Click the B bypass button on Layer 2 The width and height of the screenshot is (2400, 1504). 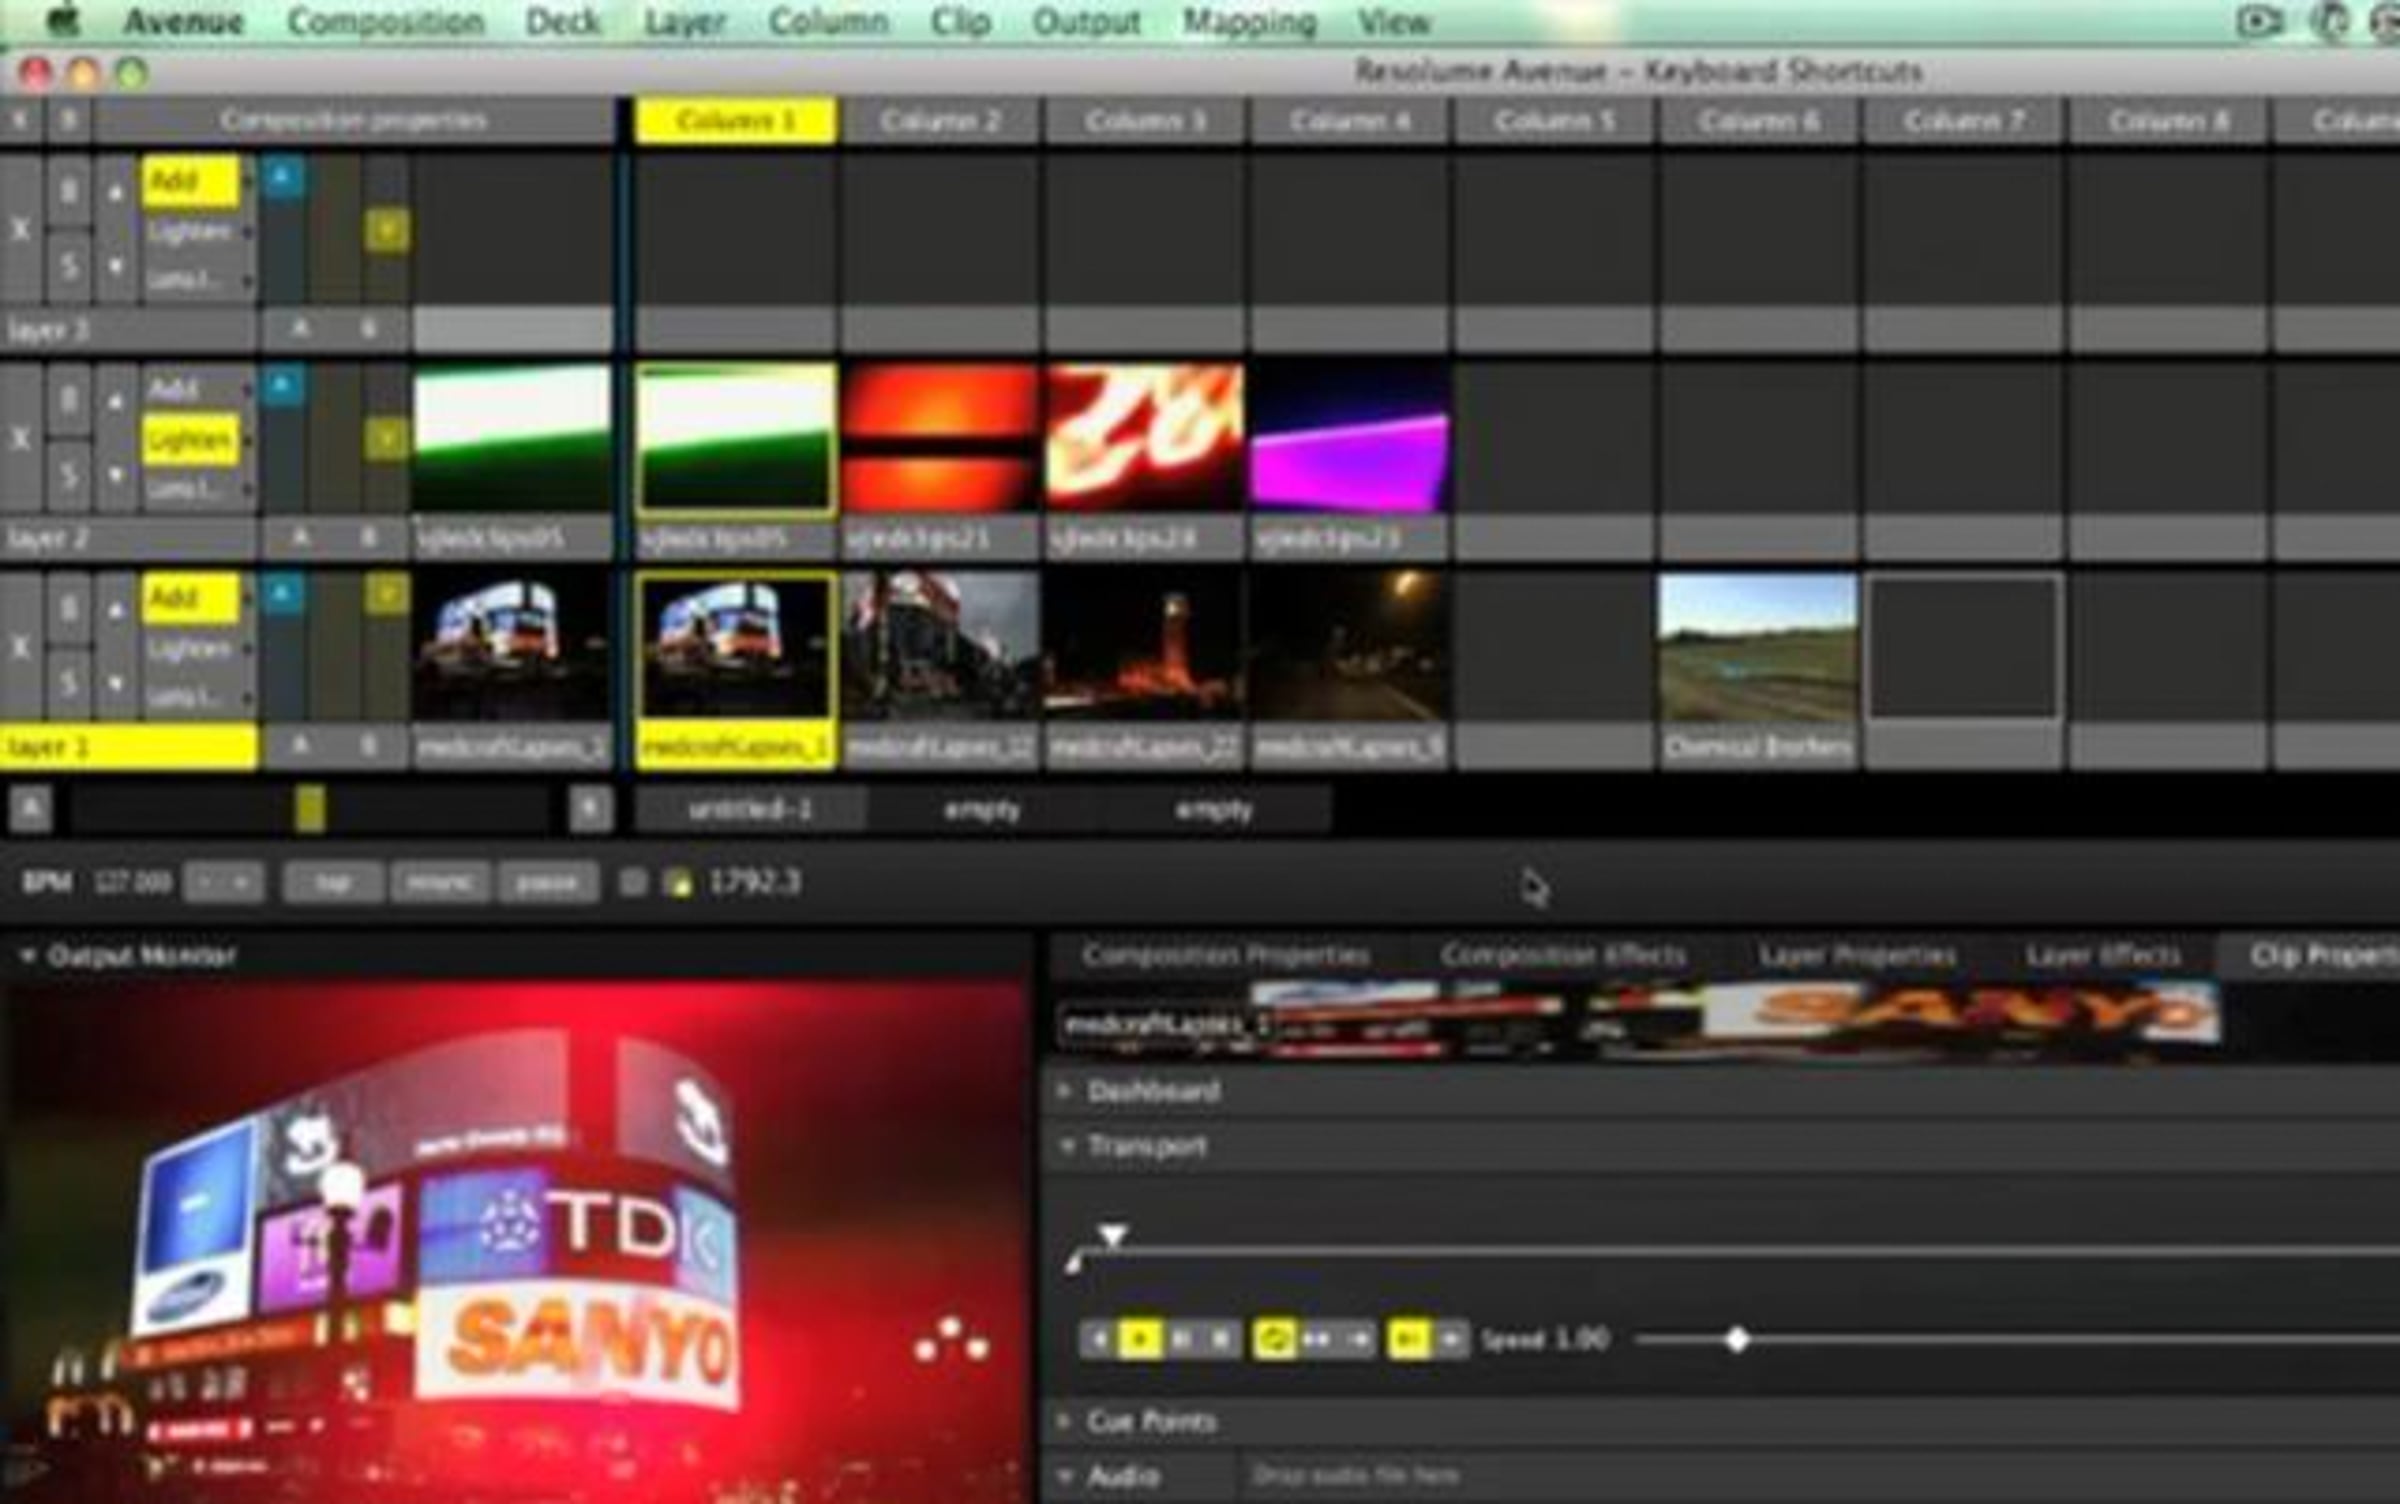(x=68, y=400)
